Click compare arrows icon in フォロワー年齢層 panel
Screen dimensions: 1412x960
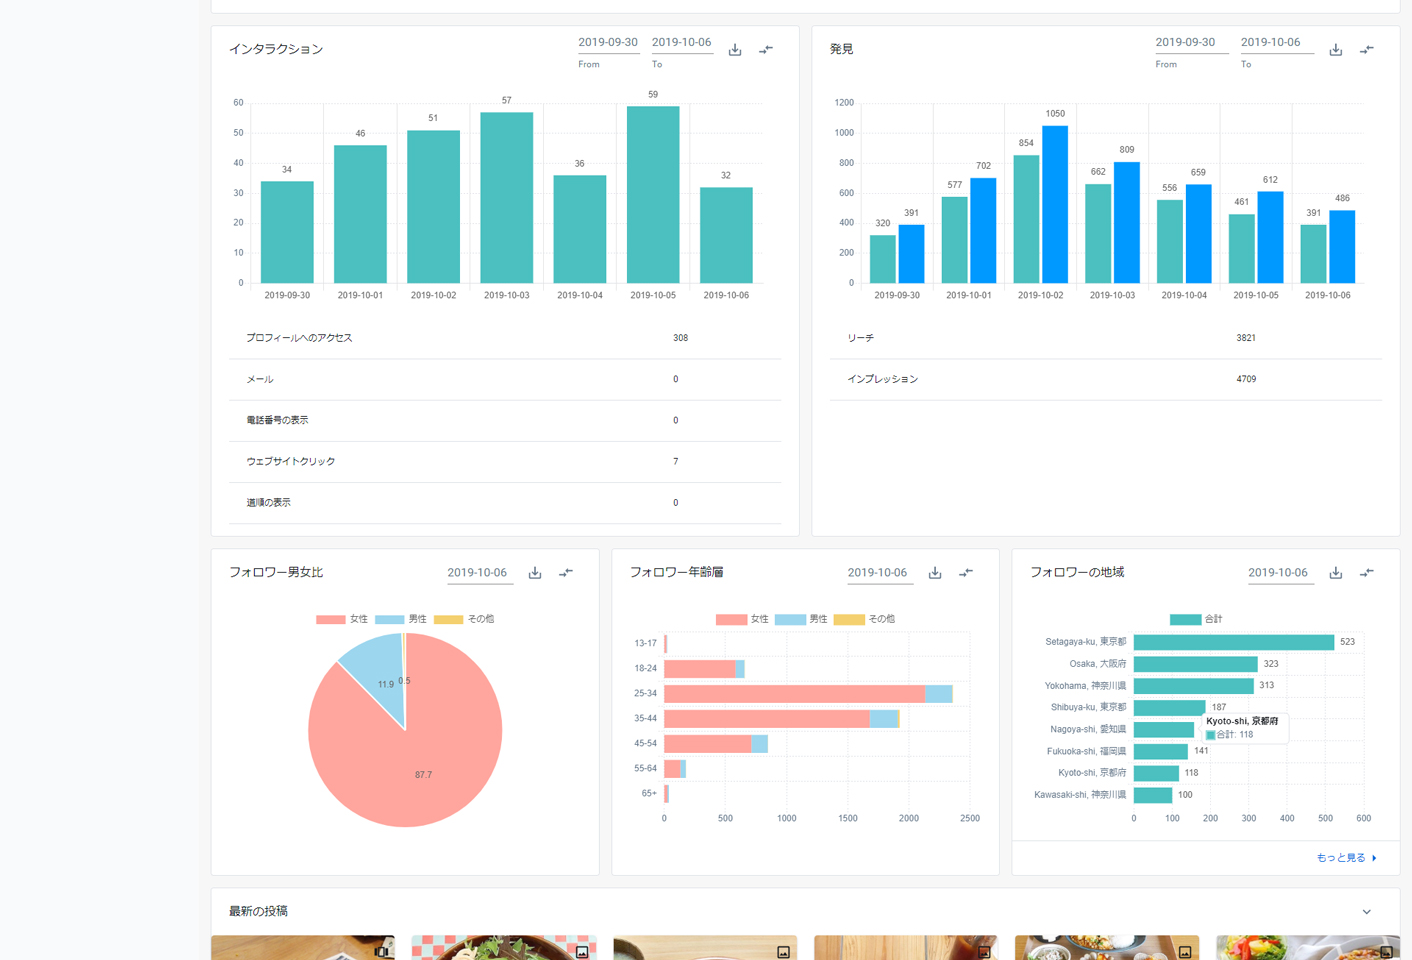pos(966,573)
